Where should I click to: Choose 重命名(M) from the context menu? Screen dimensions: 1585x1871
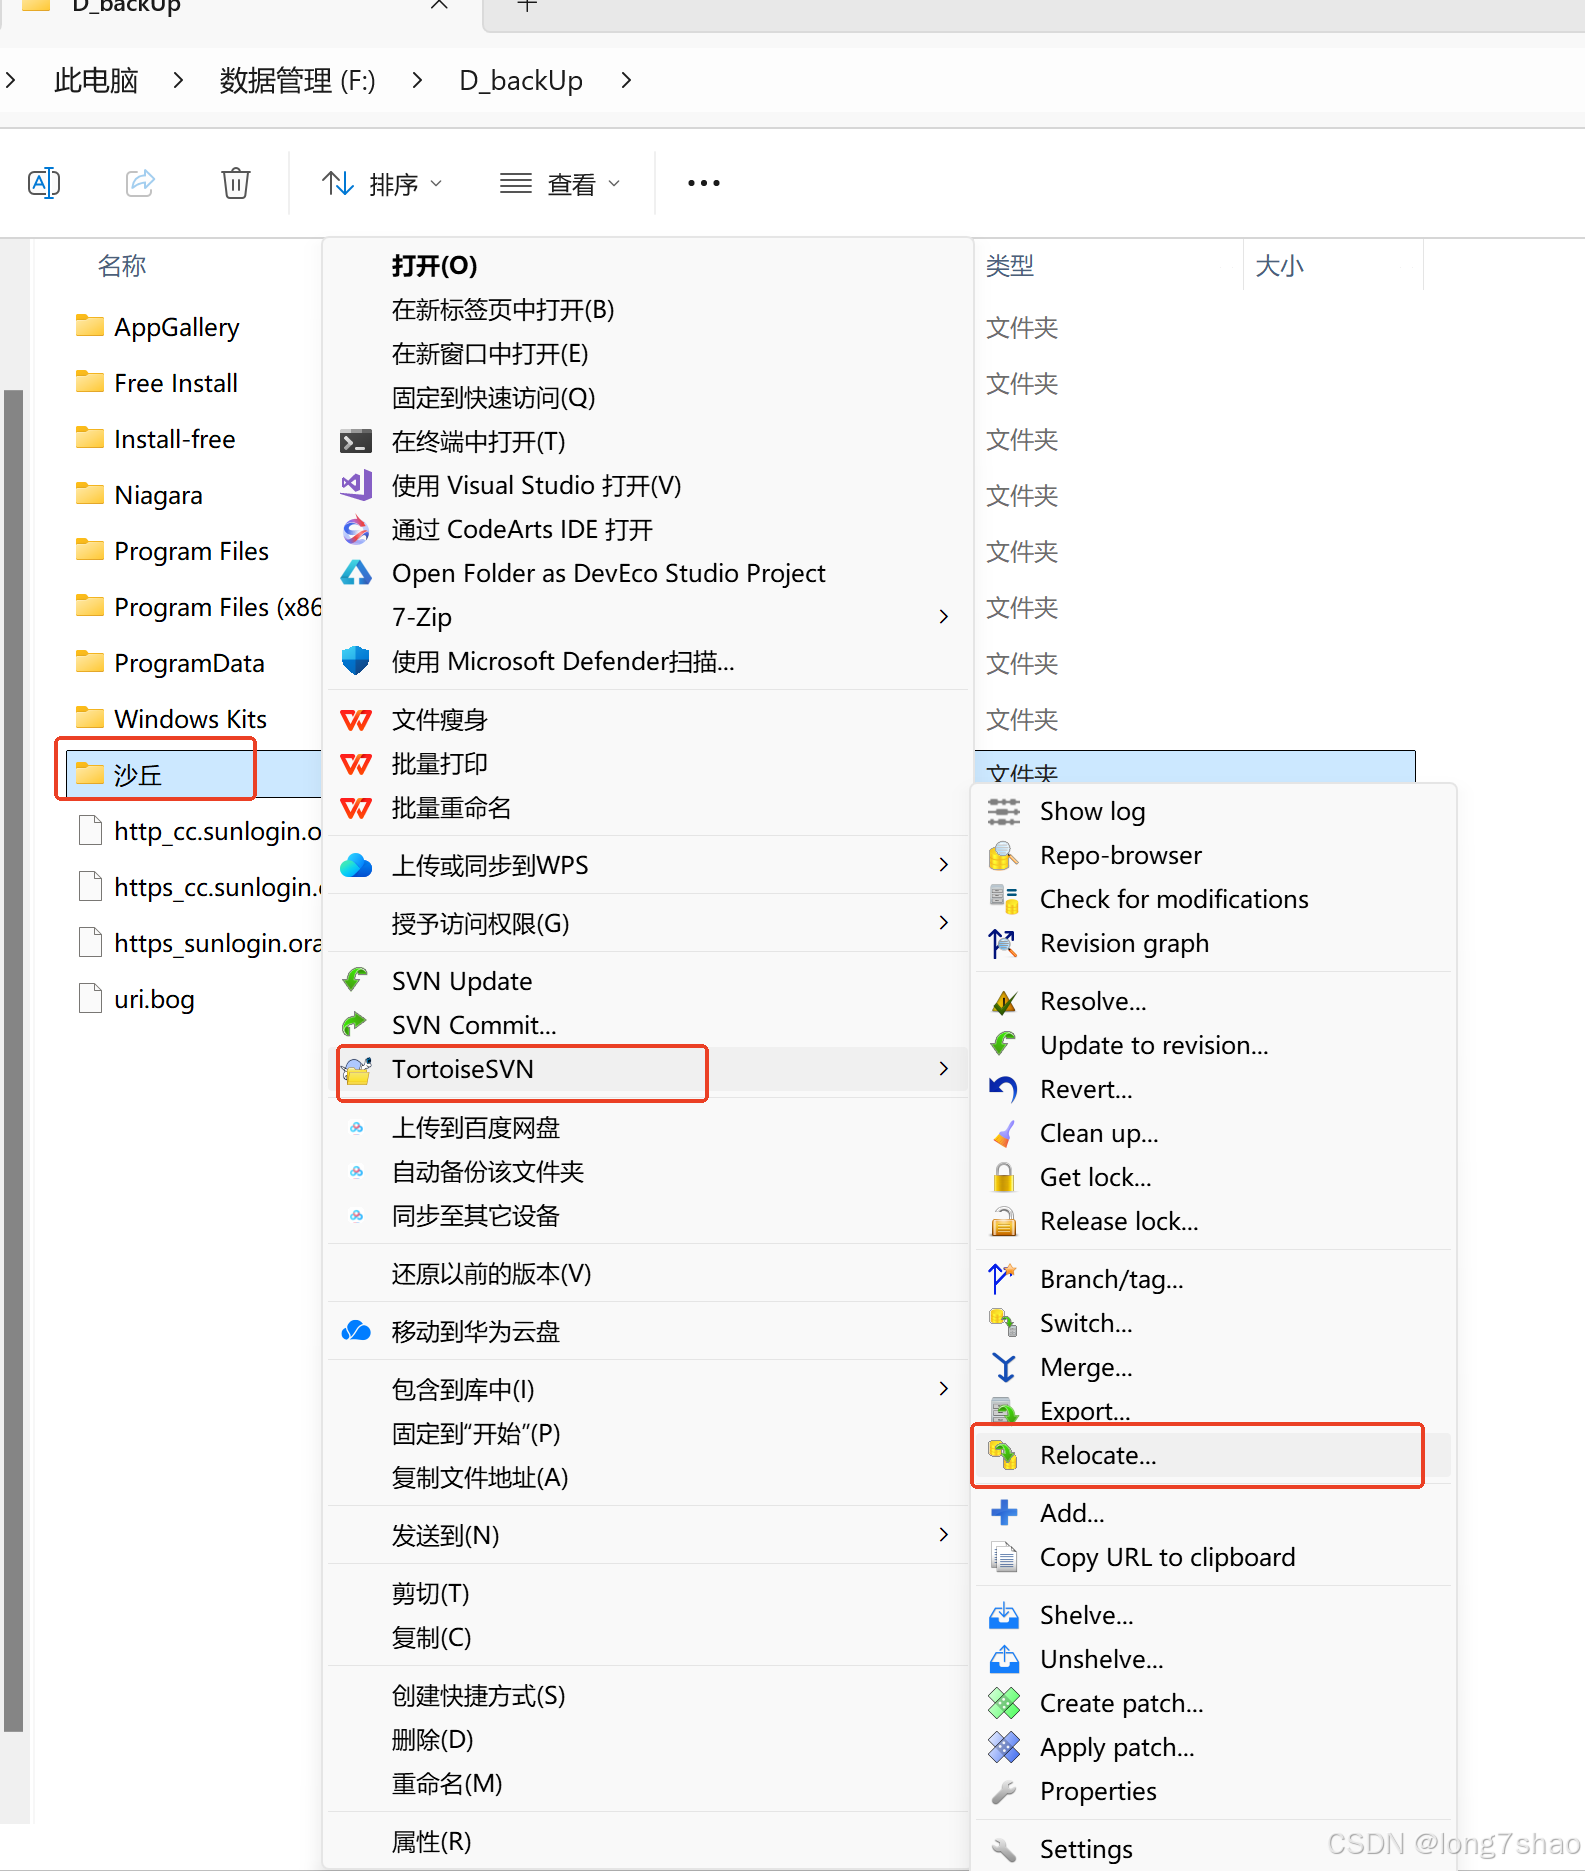point(649,1784)
